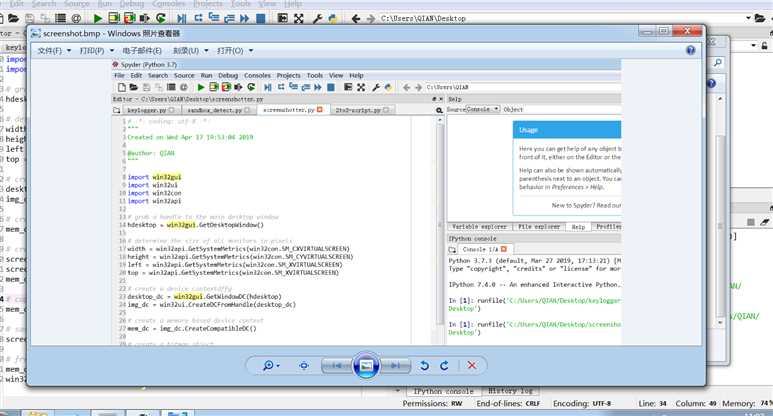Stop debugging with the blue square icon

[x=261, y=18]
